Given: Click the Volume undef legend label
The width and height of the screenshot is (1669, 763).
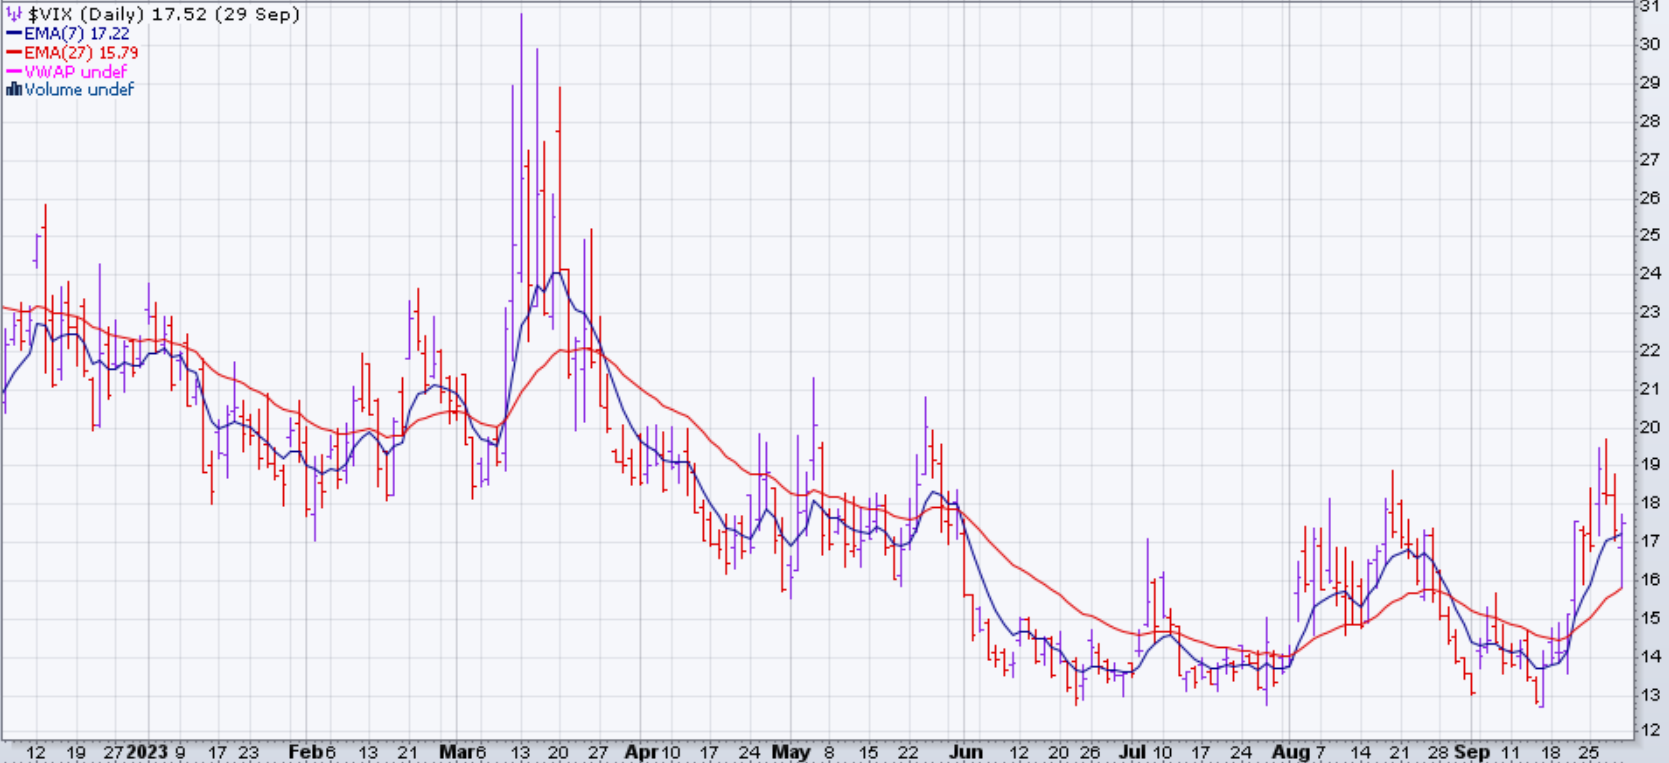Looking at the screenshot, I should point(79,90).
